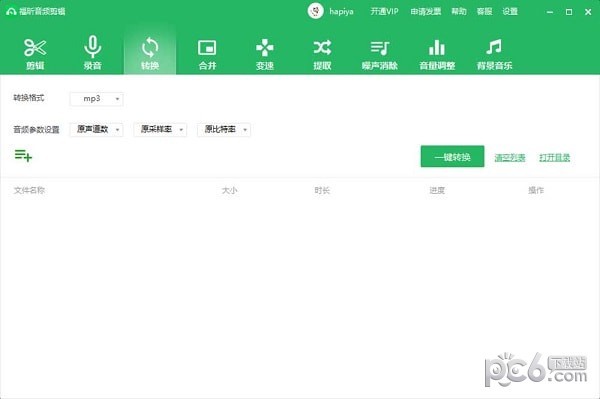Image resolution: width=600 pixels, height=399 pixels.
Task: Open the mp3 format dropdown
Action: coord(96,99)
